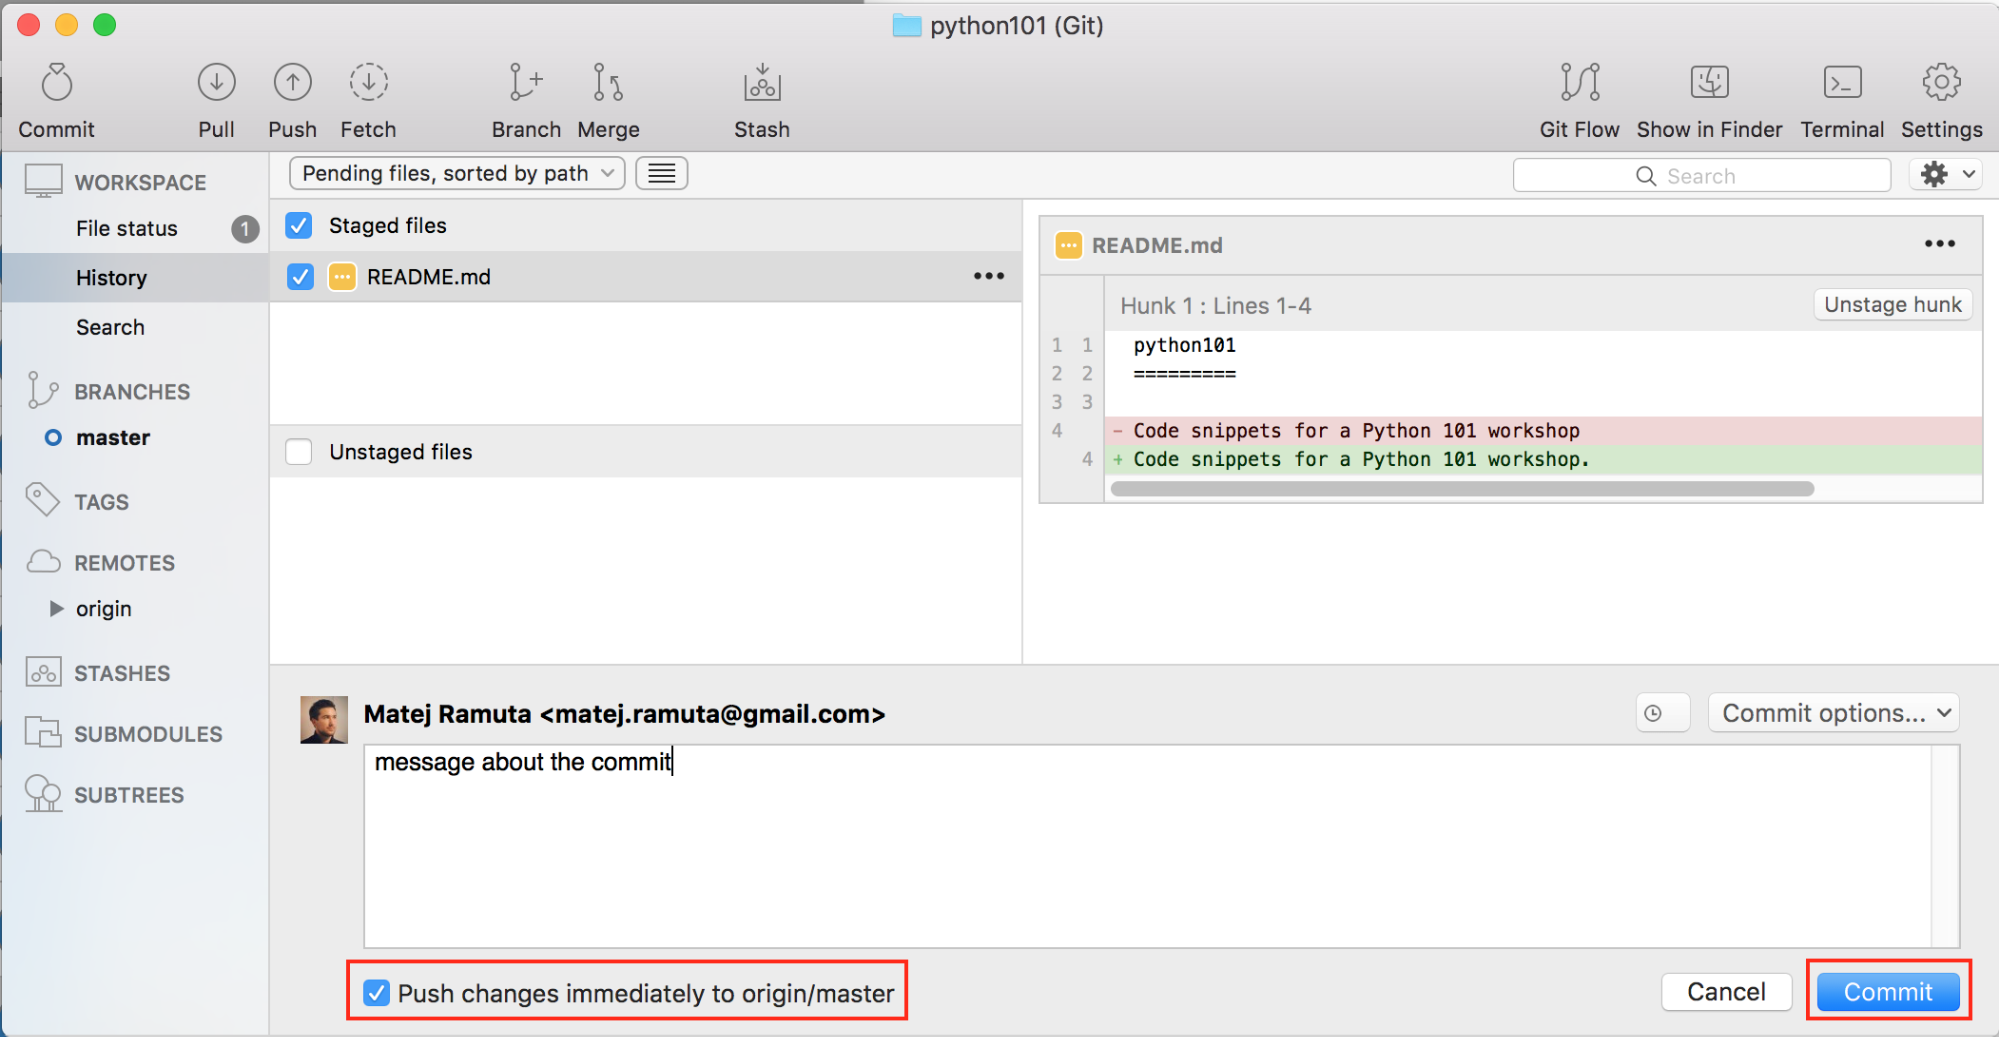The width and height of the screenshot is (1999, 1037).
Task: Click the Subtrees section icon
Action: click(x=43, y=794)
